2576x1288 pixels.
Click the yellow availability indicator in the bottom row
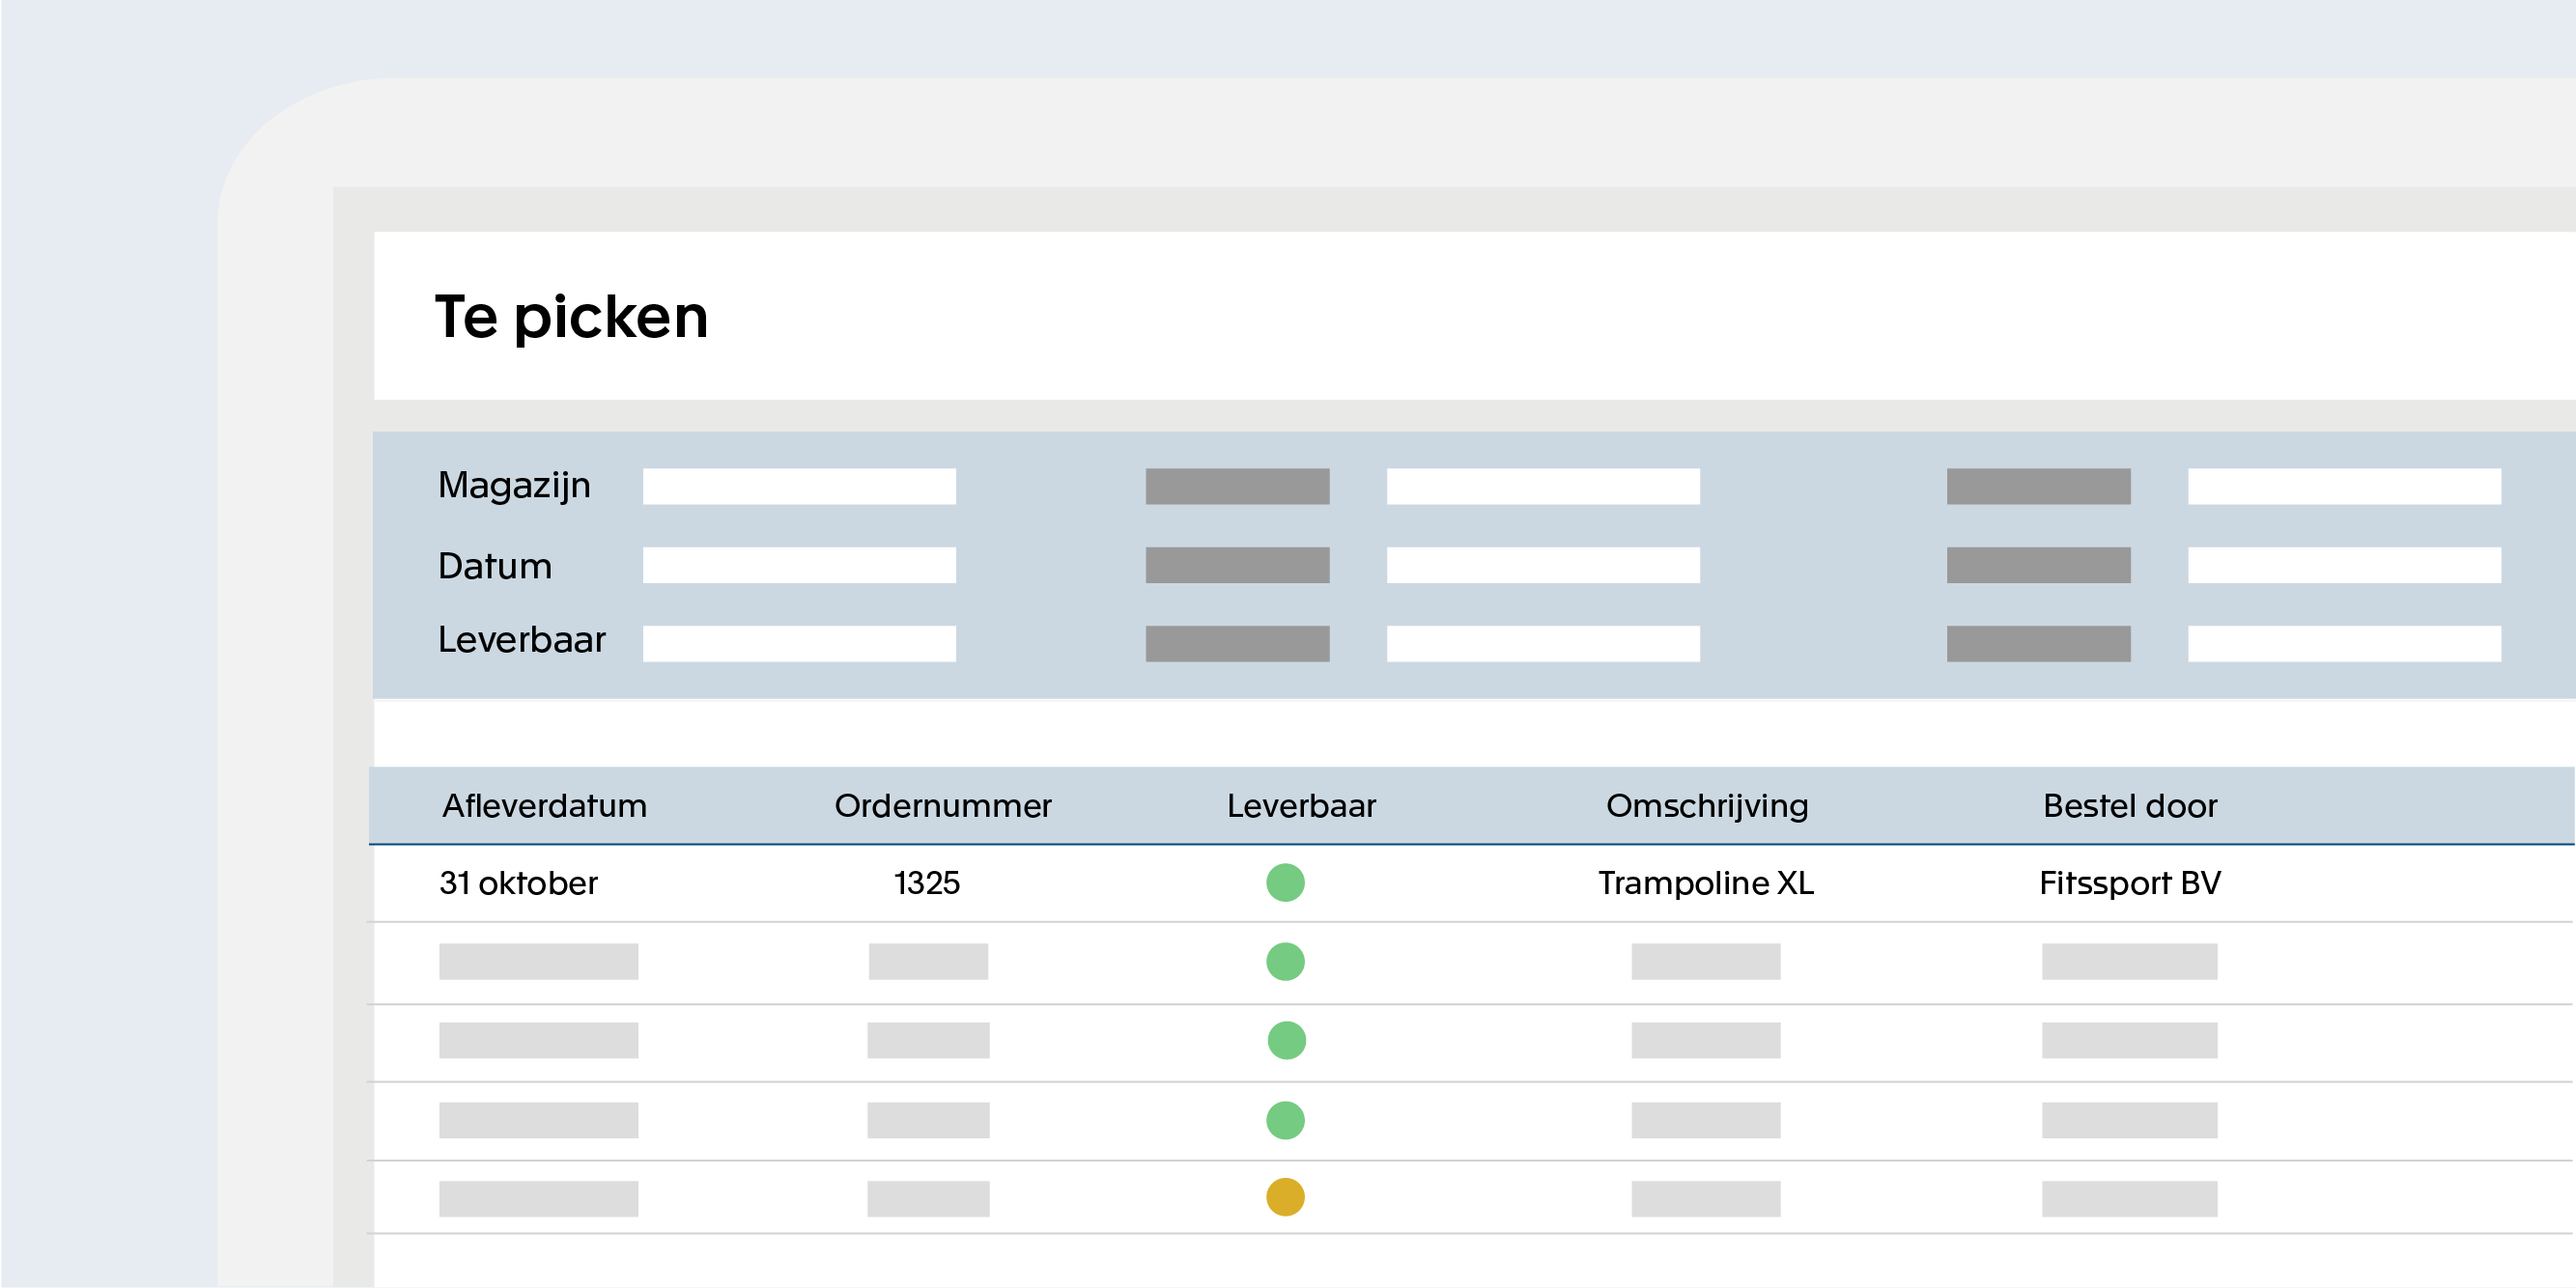point(1286,1196)
